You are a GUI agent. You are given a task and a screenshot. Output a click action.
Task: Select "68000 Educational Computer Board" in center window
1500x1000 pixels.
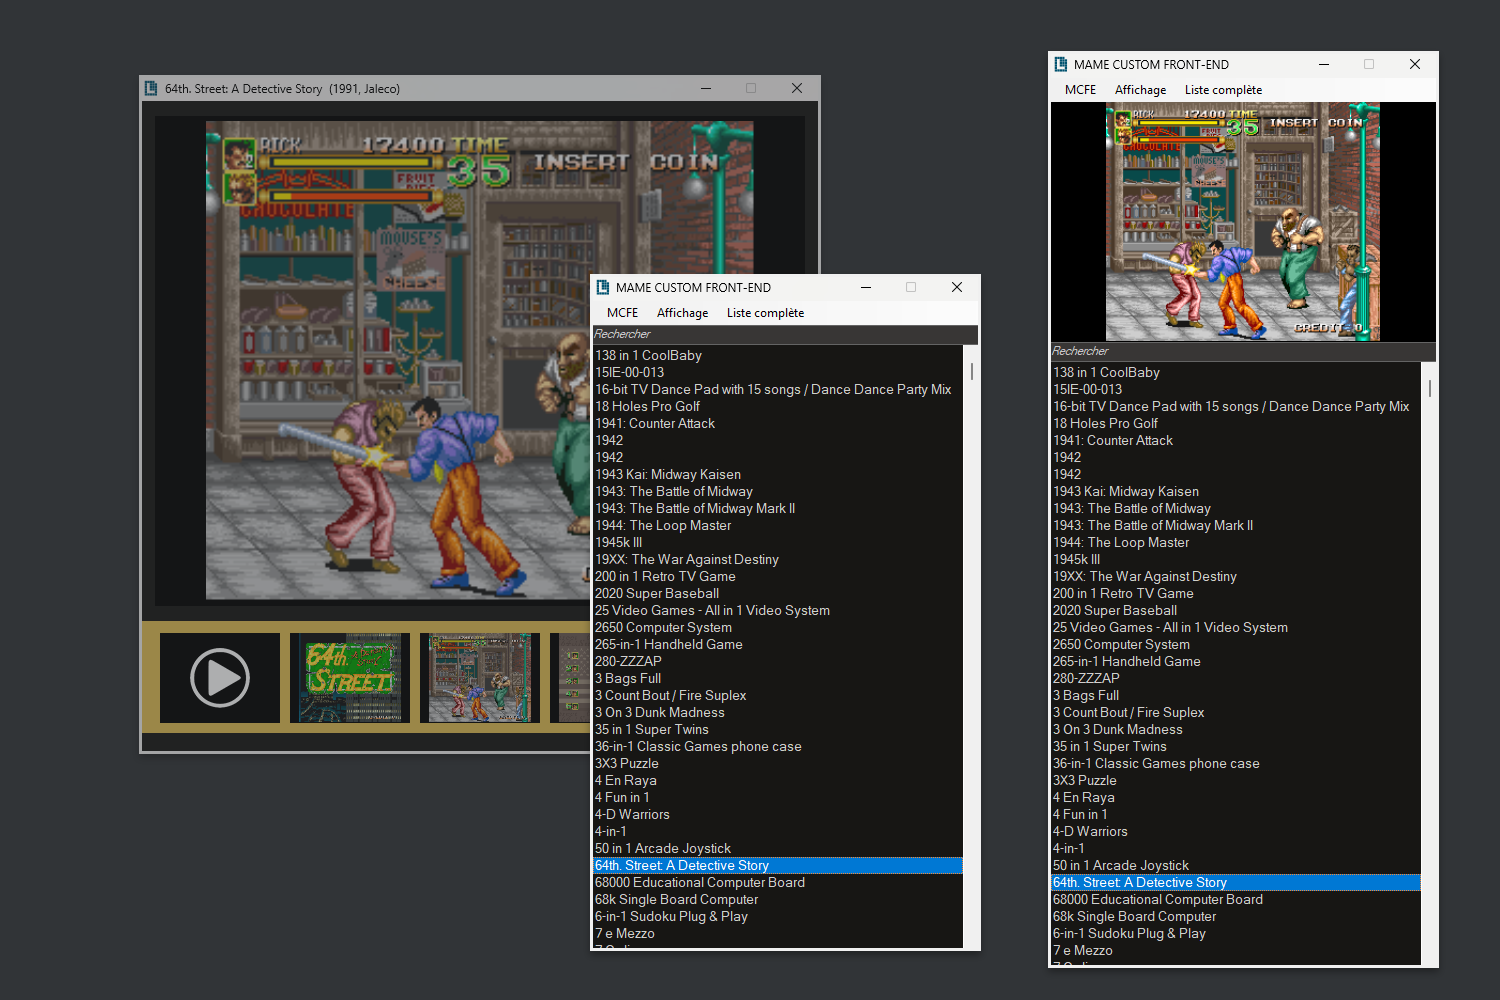coord(777,882)
